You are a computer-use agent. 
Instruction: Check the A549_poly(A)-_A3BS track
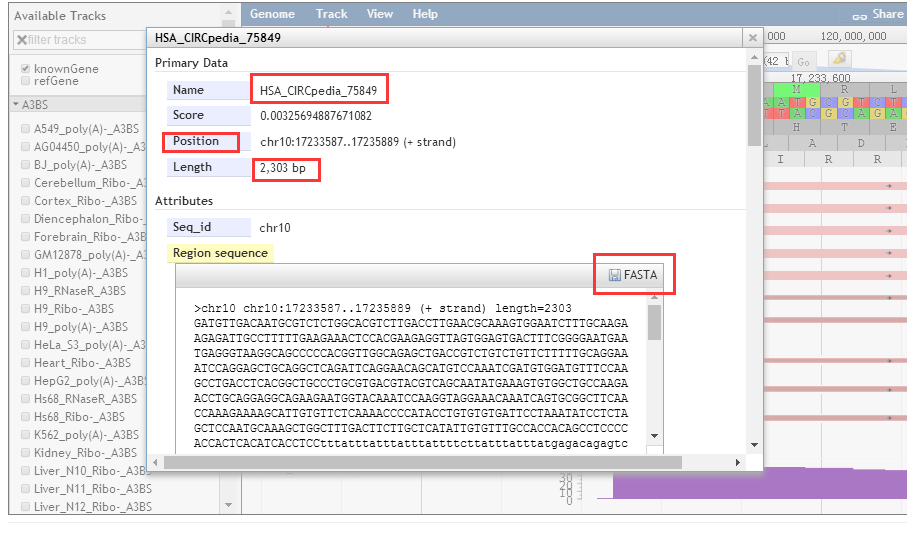(25, 129)
